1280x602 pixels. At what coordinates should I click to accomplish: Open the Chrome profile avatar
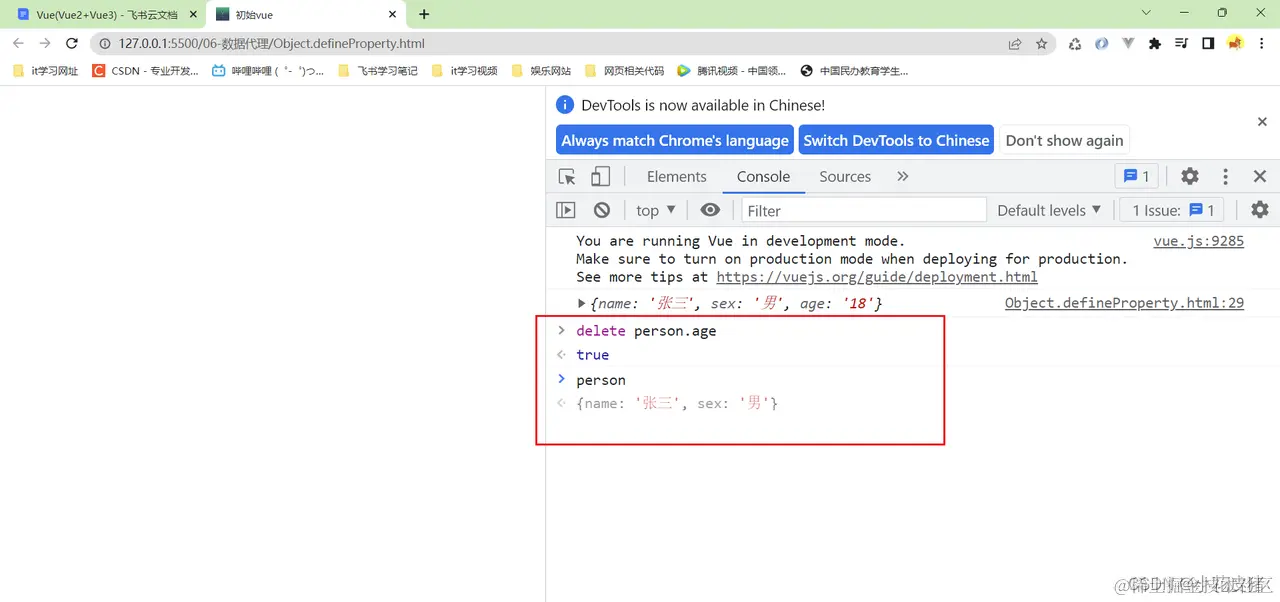[x=1235, y=43]
